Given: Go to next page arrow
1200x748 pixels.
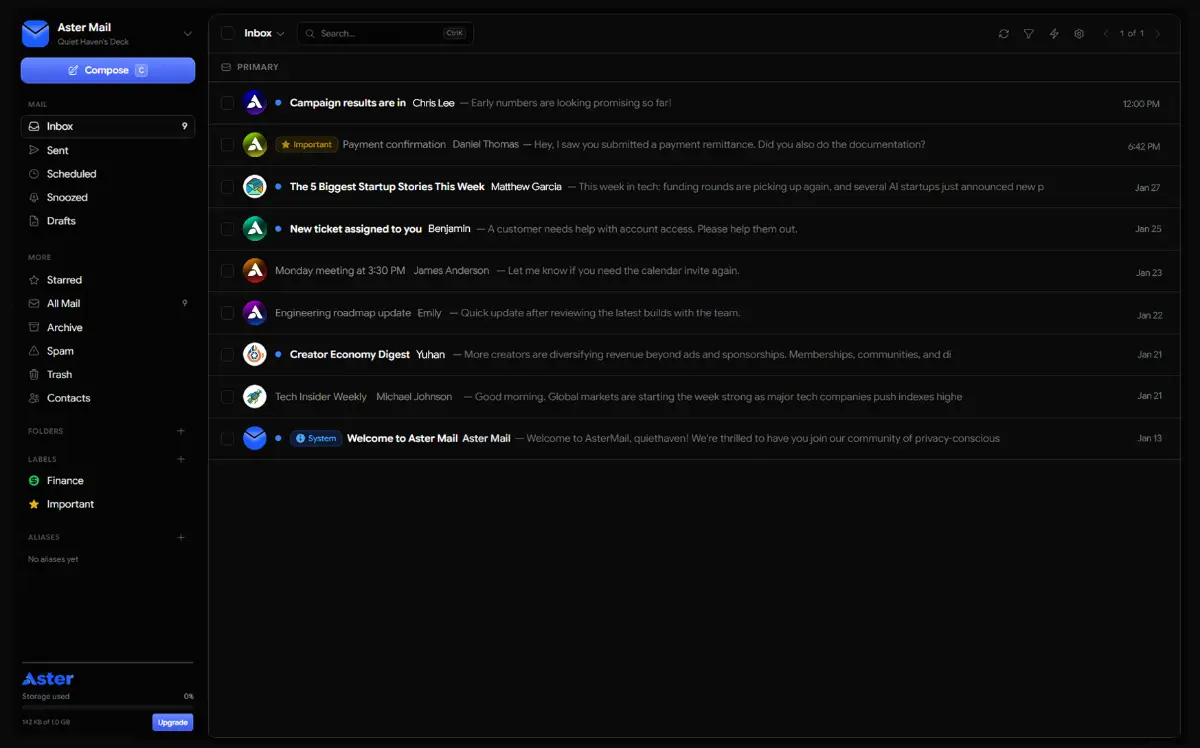Looking at the screenshot, I should point(1158,34).
